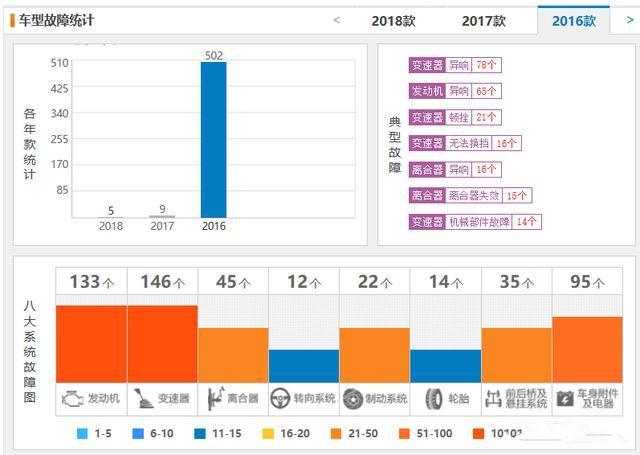640x455 pixels.
Task: Click the engine (发动机) icon
Action: pyautogui.click(x=73, y=399)
